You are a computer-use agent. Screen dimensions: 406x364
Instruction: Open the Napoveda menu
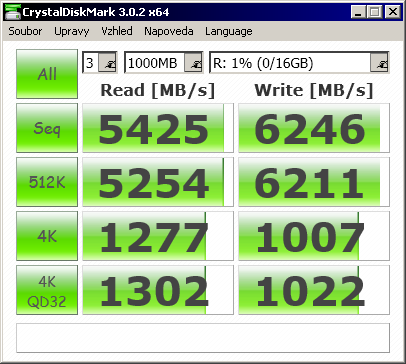tap(169, 31)
